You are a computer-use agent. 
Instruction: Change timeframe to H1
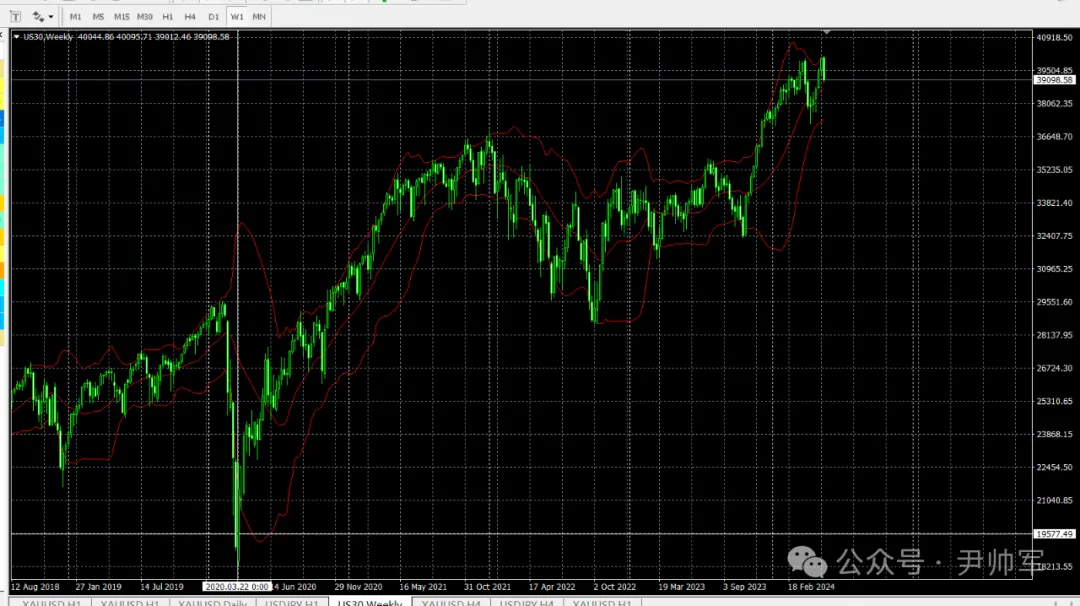(x=168, y=17)
